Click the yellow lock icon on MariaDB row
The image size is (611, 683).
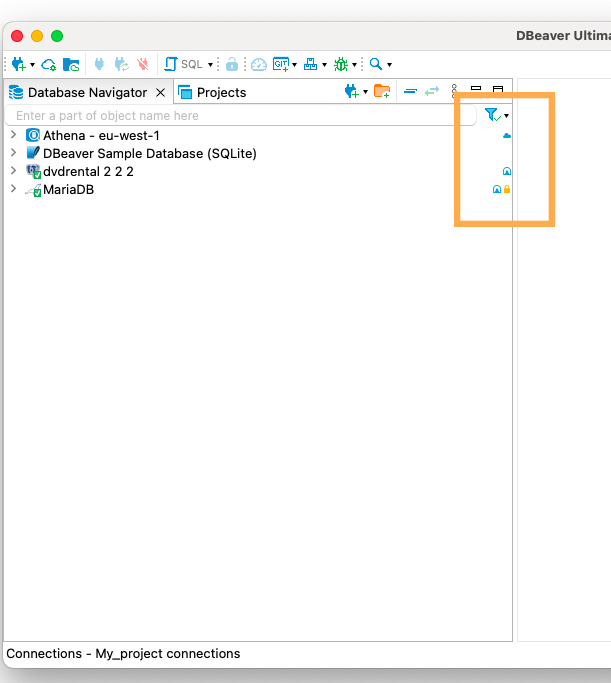(507, 189)
